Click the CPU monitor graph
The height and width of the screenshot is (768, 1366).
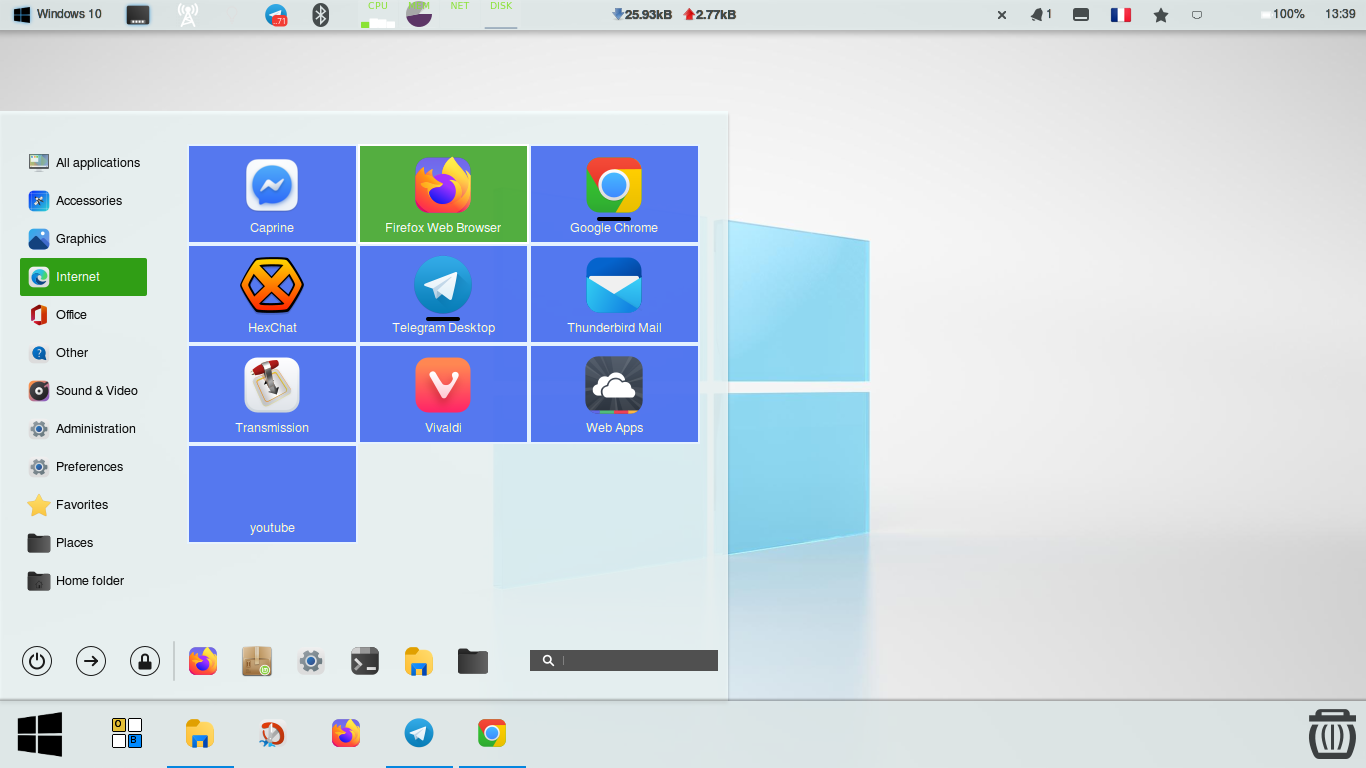click(x=378, y=15)
